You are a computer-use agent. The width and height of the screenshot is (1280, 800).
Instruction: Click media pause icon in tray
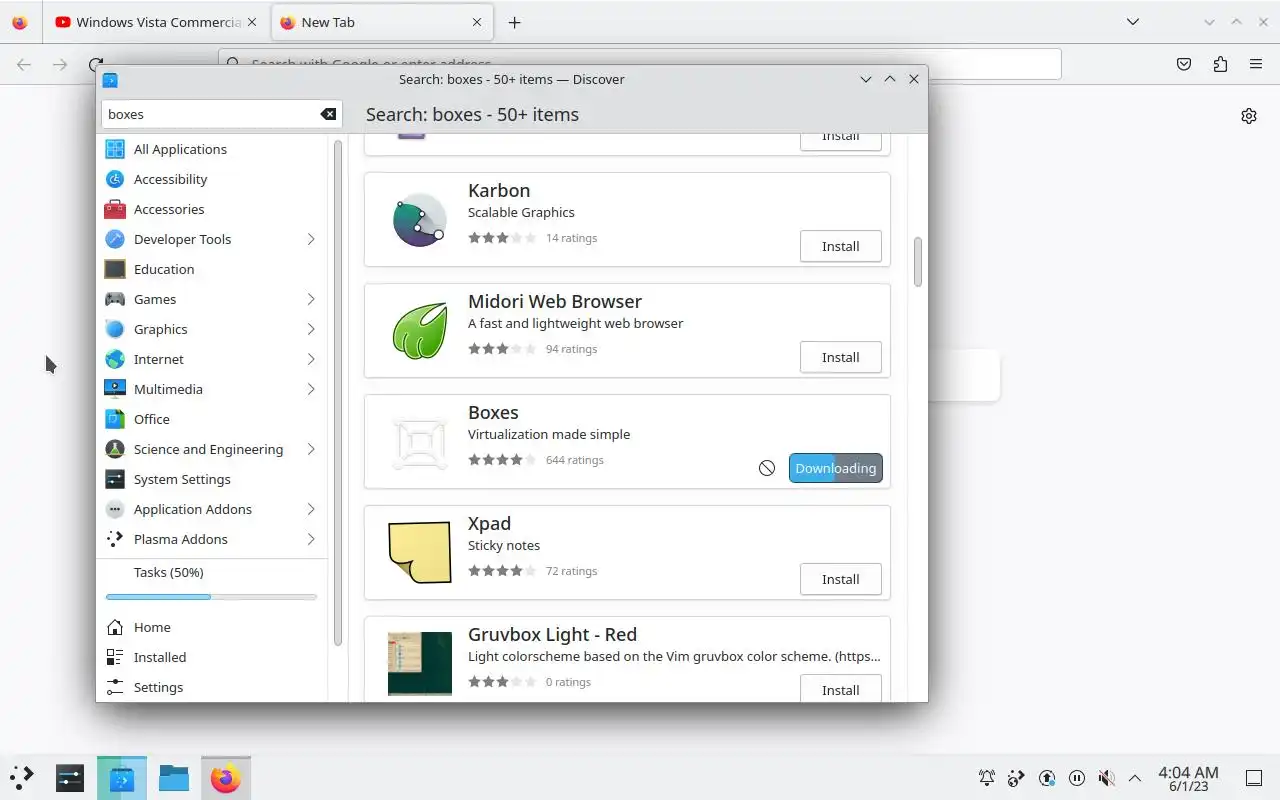point(1077,778)
